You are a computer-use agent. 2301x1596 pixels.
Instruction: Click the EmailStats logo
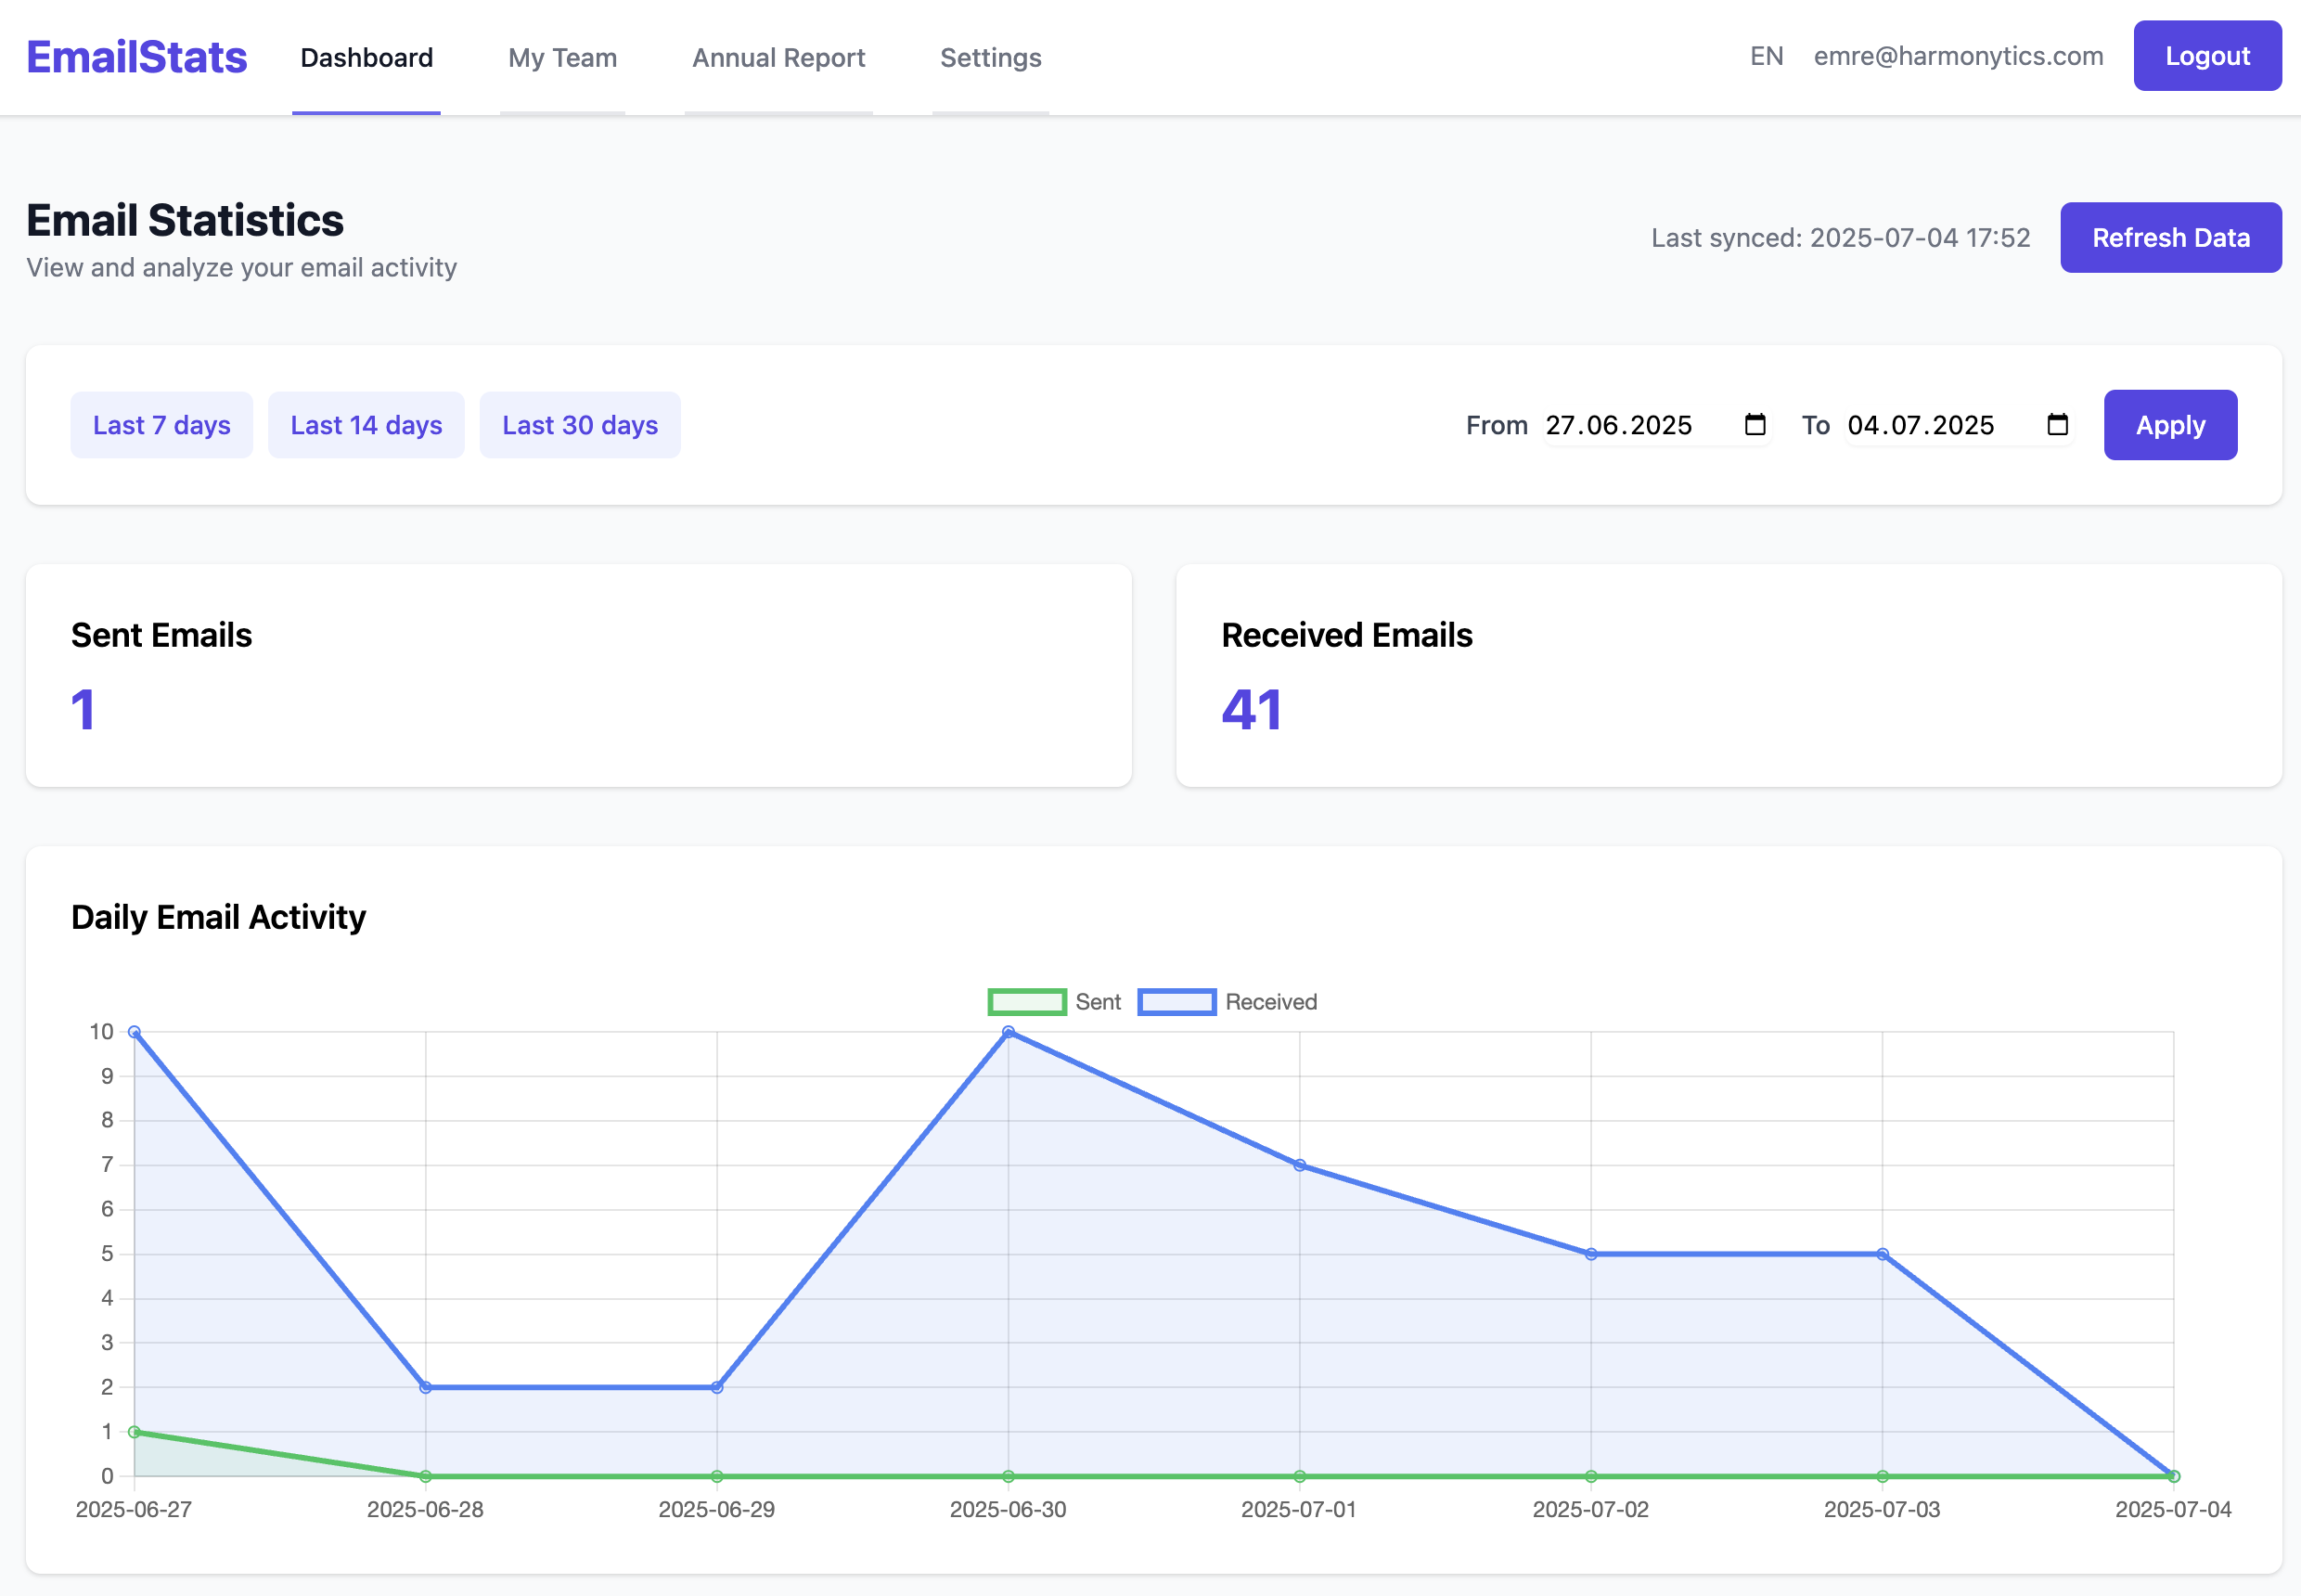coord(137,57)
